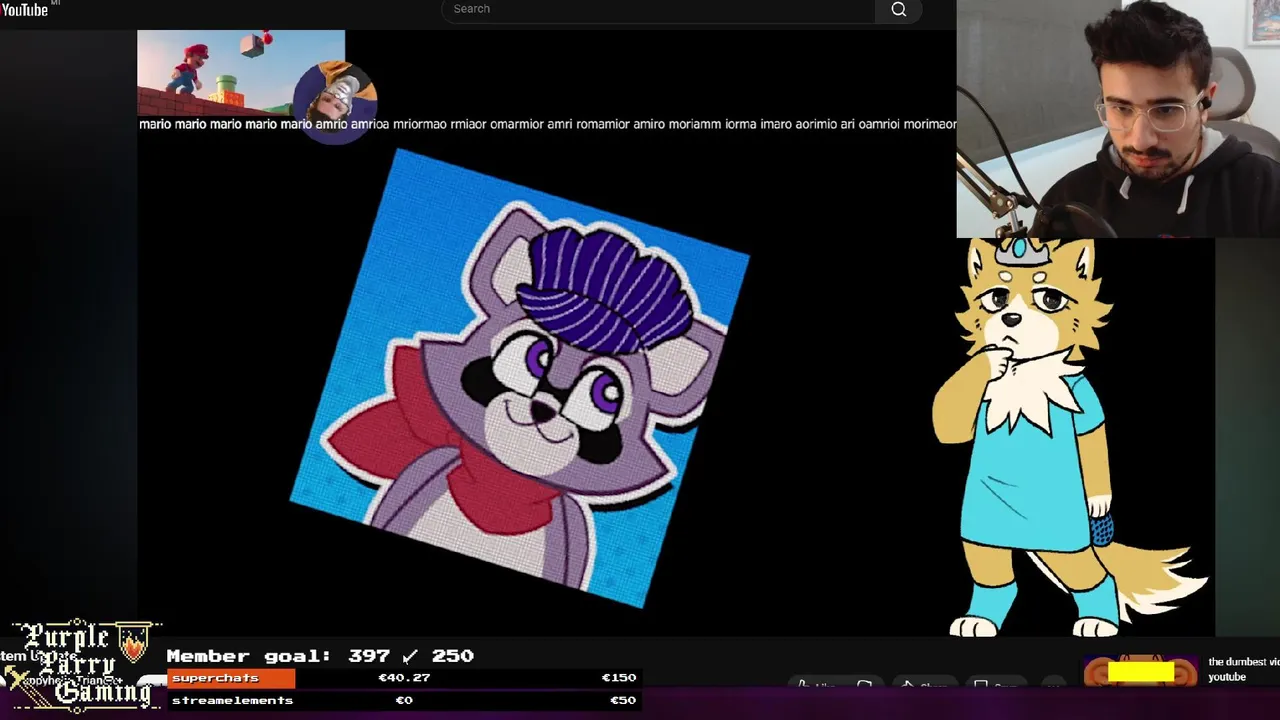
Task: Click the Mario movie picture in the video
Action: point(241,72)
